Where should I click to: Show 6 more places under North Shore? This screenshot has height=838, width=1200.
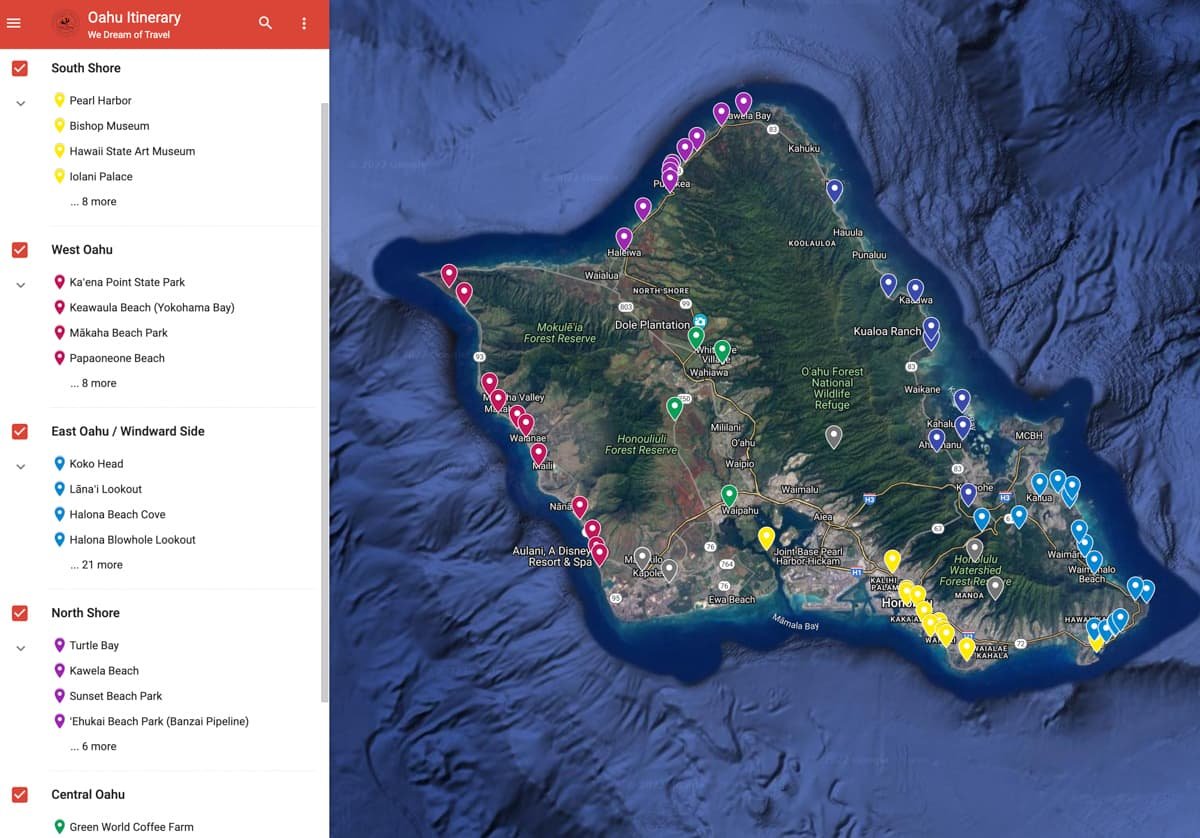pyautogui.click(x=93, y=747)
